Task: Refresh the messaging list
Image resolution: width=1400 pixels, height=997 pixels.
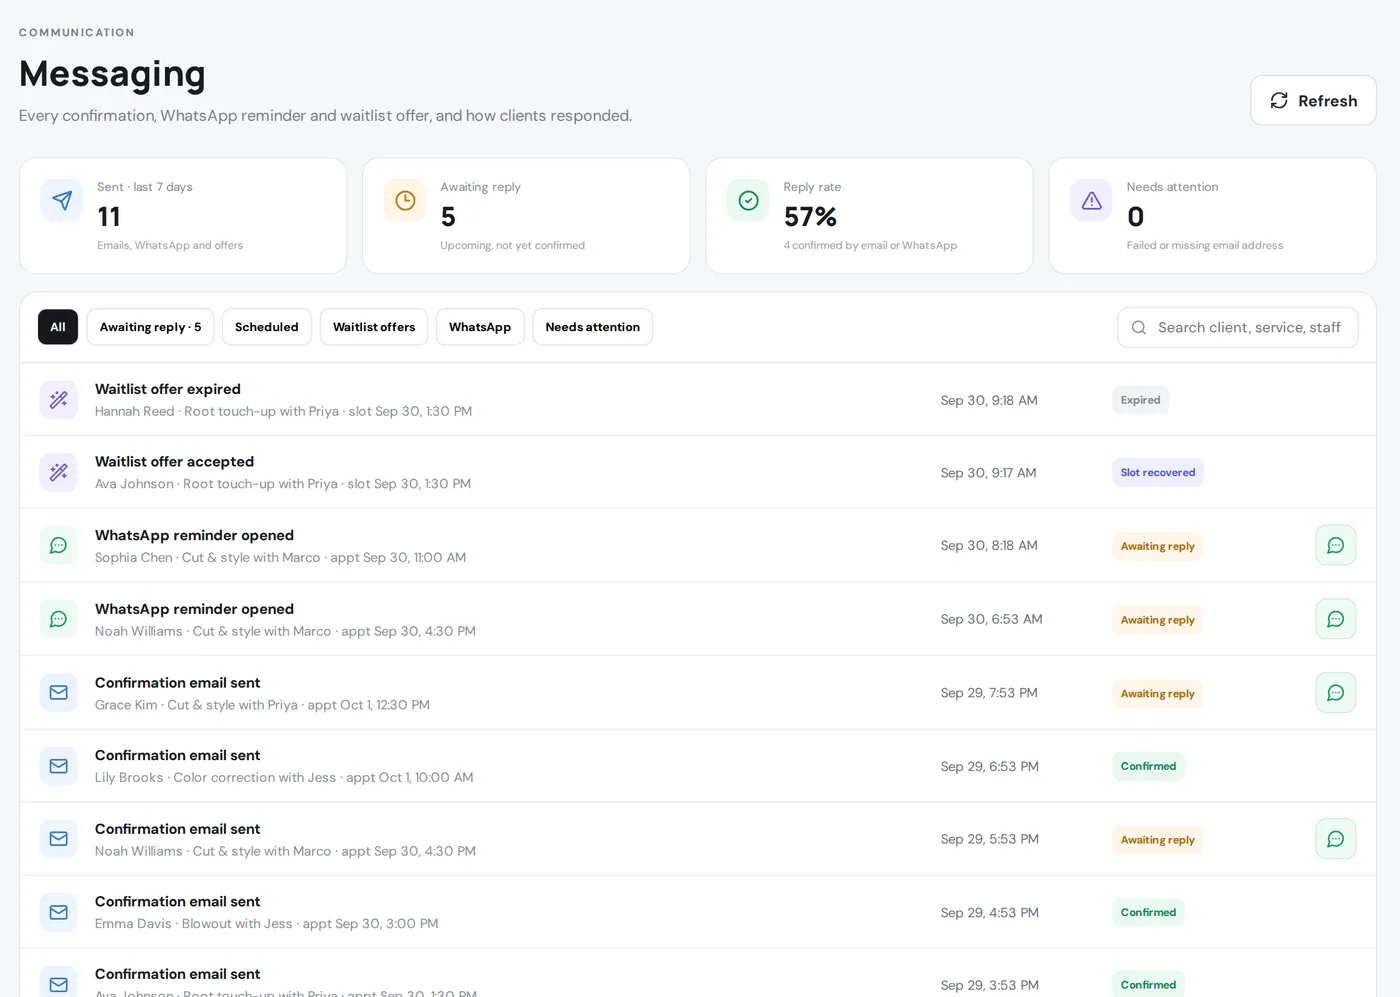Action: click(1313, 101)
